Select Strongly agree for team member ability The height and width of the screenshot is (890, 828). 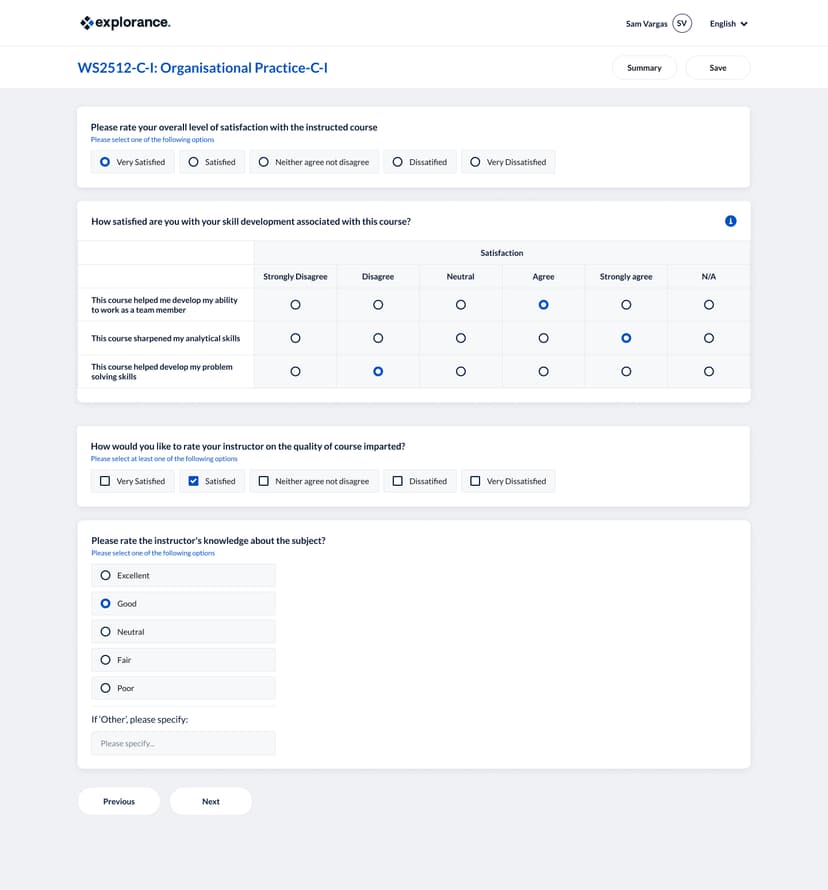[626, 305]
